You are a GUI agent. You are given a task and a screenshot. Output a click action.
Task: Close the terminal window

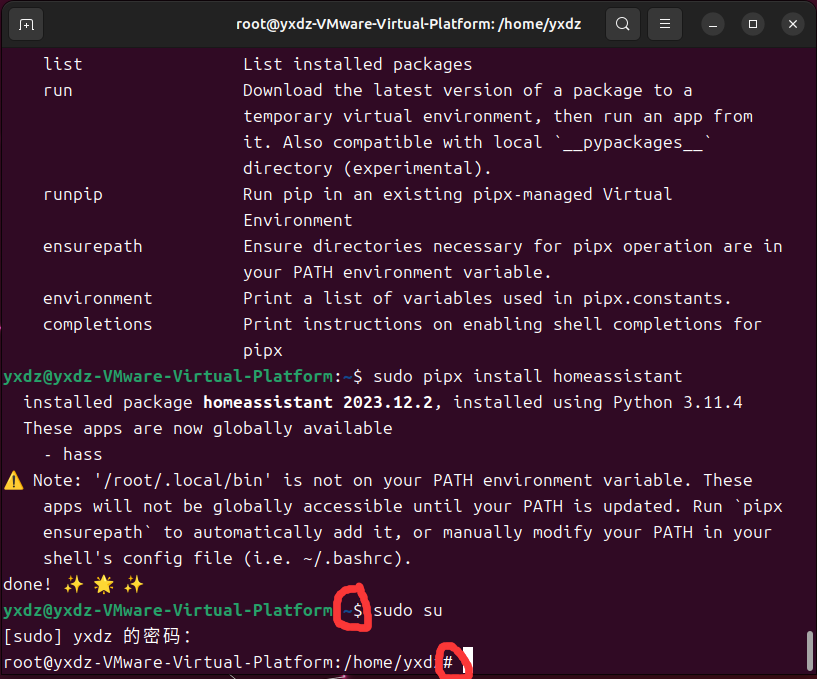(x=793, y=24)
